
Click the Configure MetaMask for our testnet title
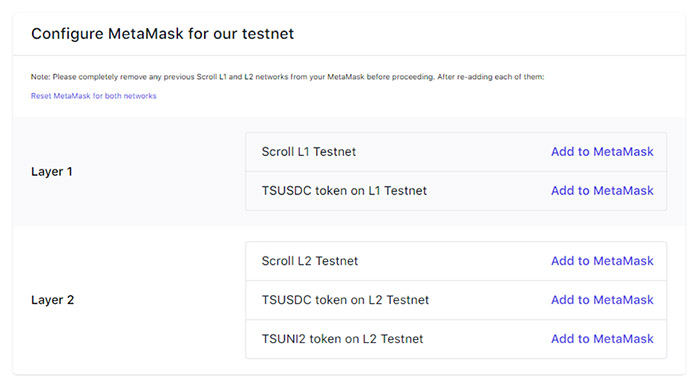pyautogui.click(x=162, y=34)
